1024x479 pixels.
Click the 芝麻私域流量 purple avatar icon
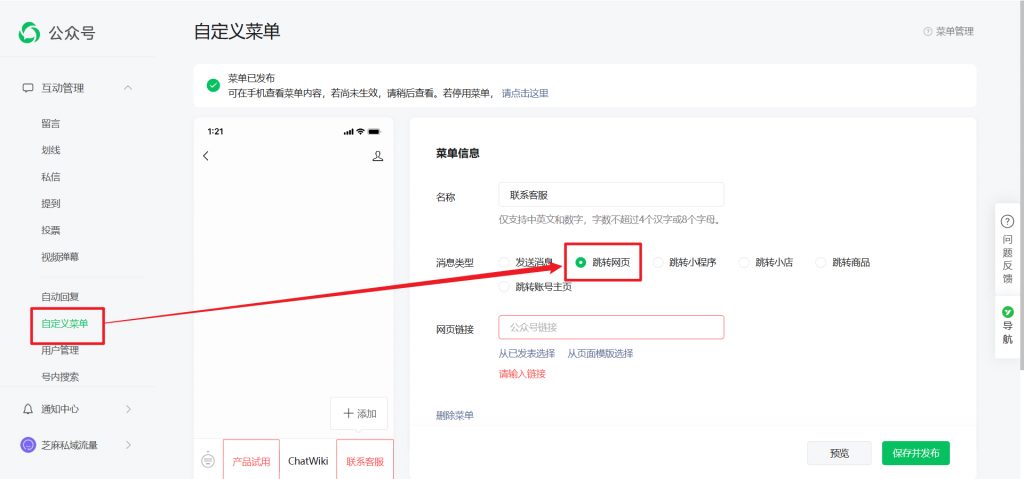pyautogui.click(x=27, y=445)
